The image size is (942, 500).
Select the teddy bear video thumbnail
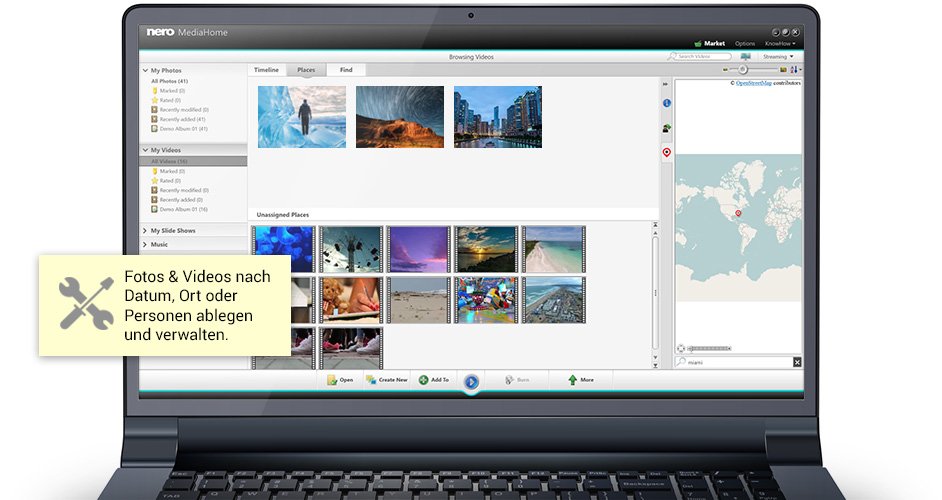click(x=351, y=300)
